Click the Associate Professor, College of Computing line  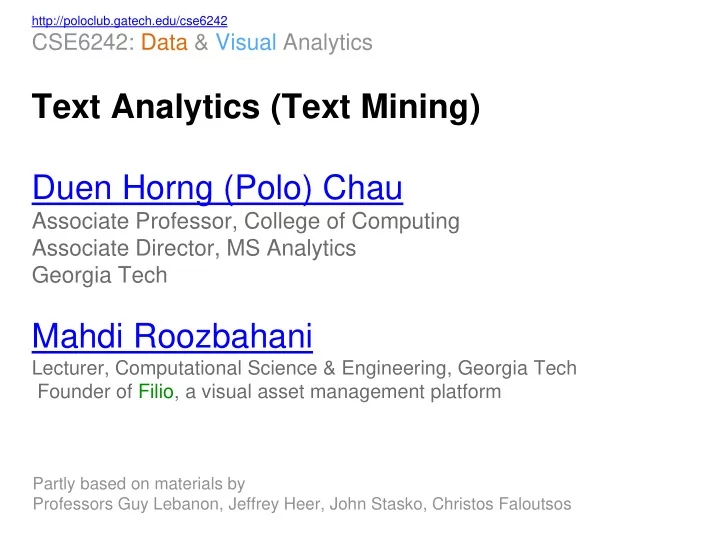point(246,221)
